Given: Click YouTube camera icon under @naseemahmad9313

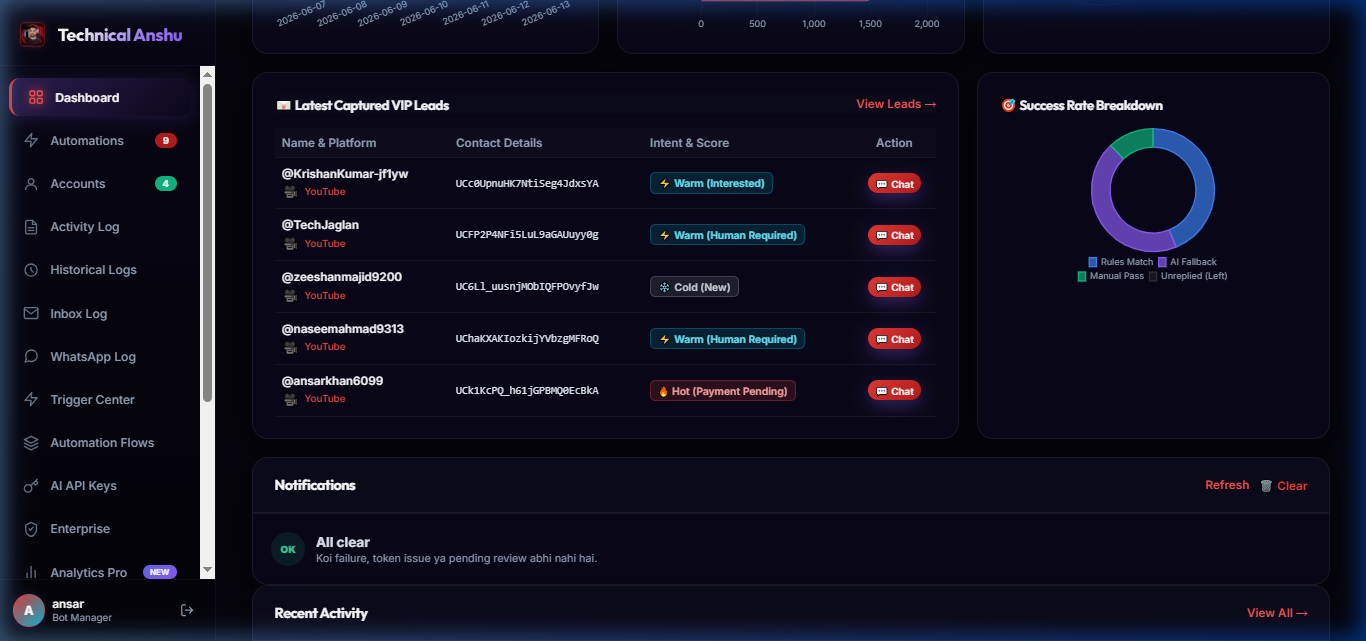Looking at the screenshot, I should click(290, 347).
